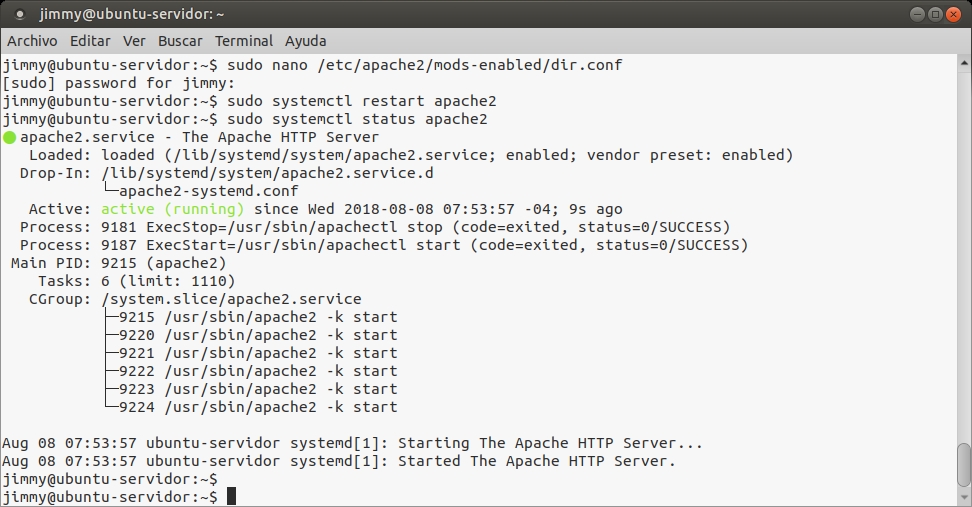This screenshot has width=972, height=507.
Task: Click the green apache2 service status dot
Action: point(10,137)
